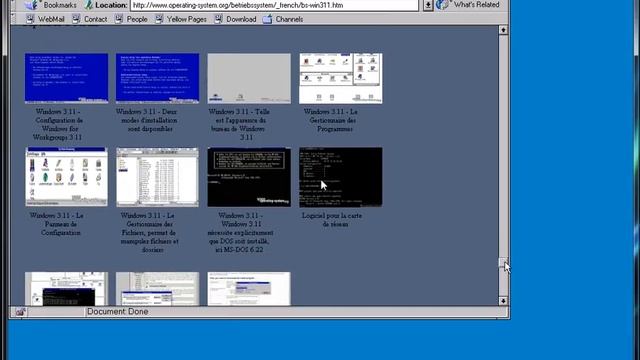Open thumbnail Logiciel pour la carte de réseau
The width and height of the screenshot is (640, 360).
point(341,177)
